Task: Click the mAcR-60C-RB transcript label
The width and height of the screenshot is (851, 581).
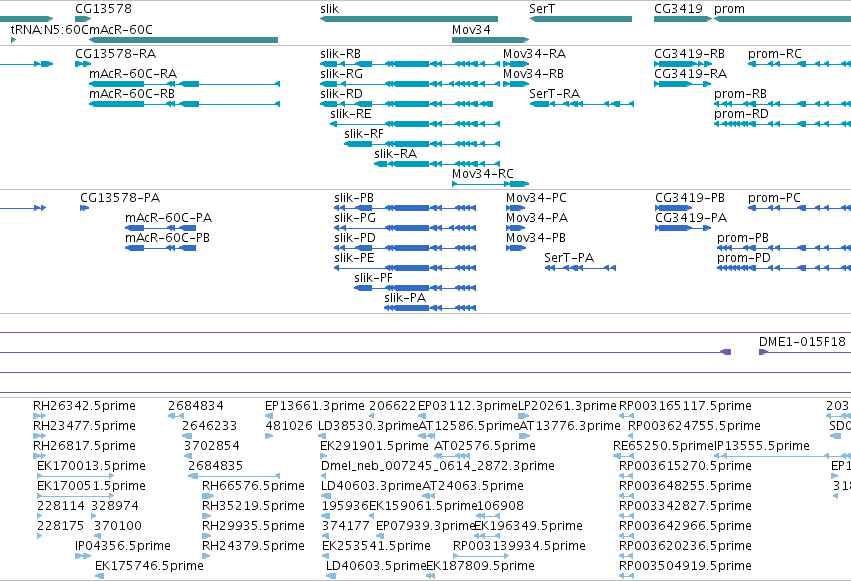Action: point(132,94)
